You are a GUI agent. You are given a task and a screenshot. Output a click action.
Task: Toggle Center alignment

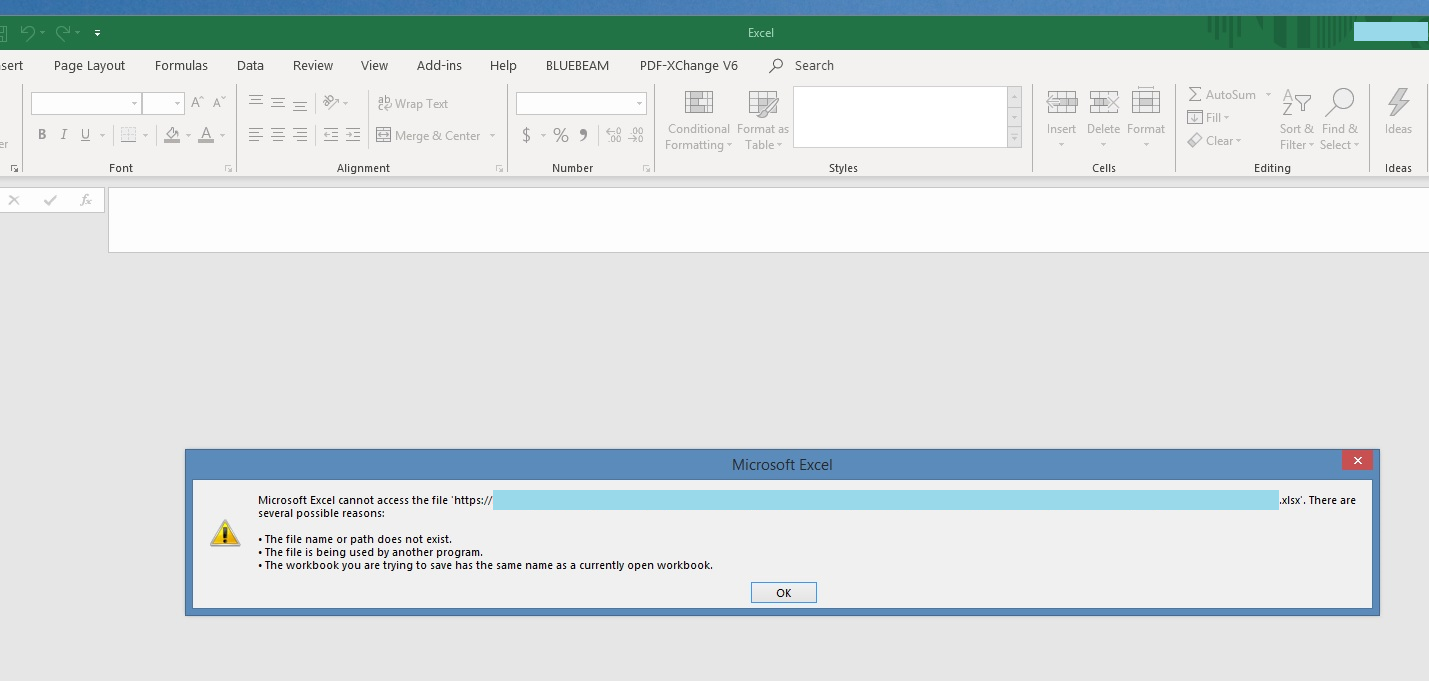pos(278,135)
